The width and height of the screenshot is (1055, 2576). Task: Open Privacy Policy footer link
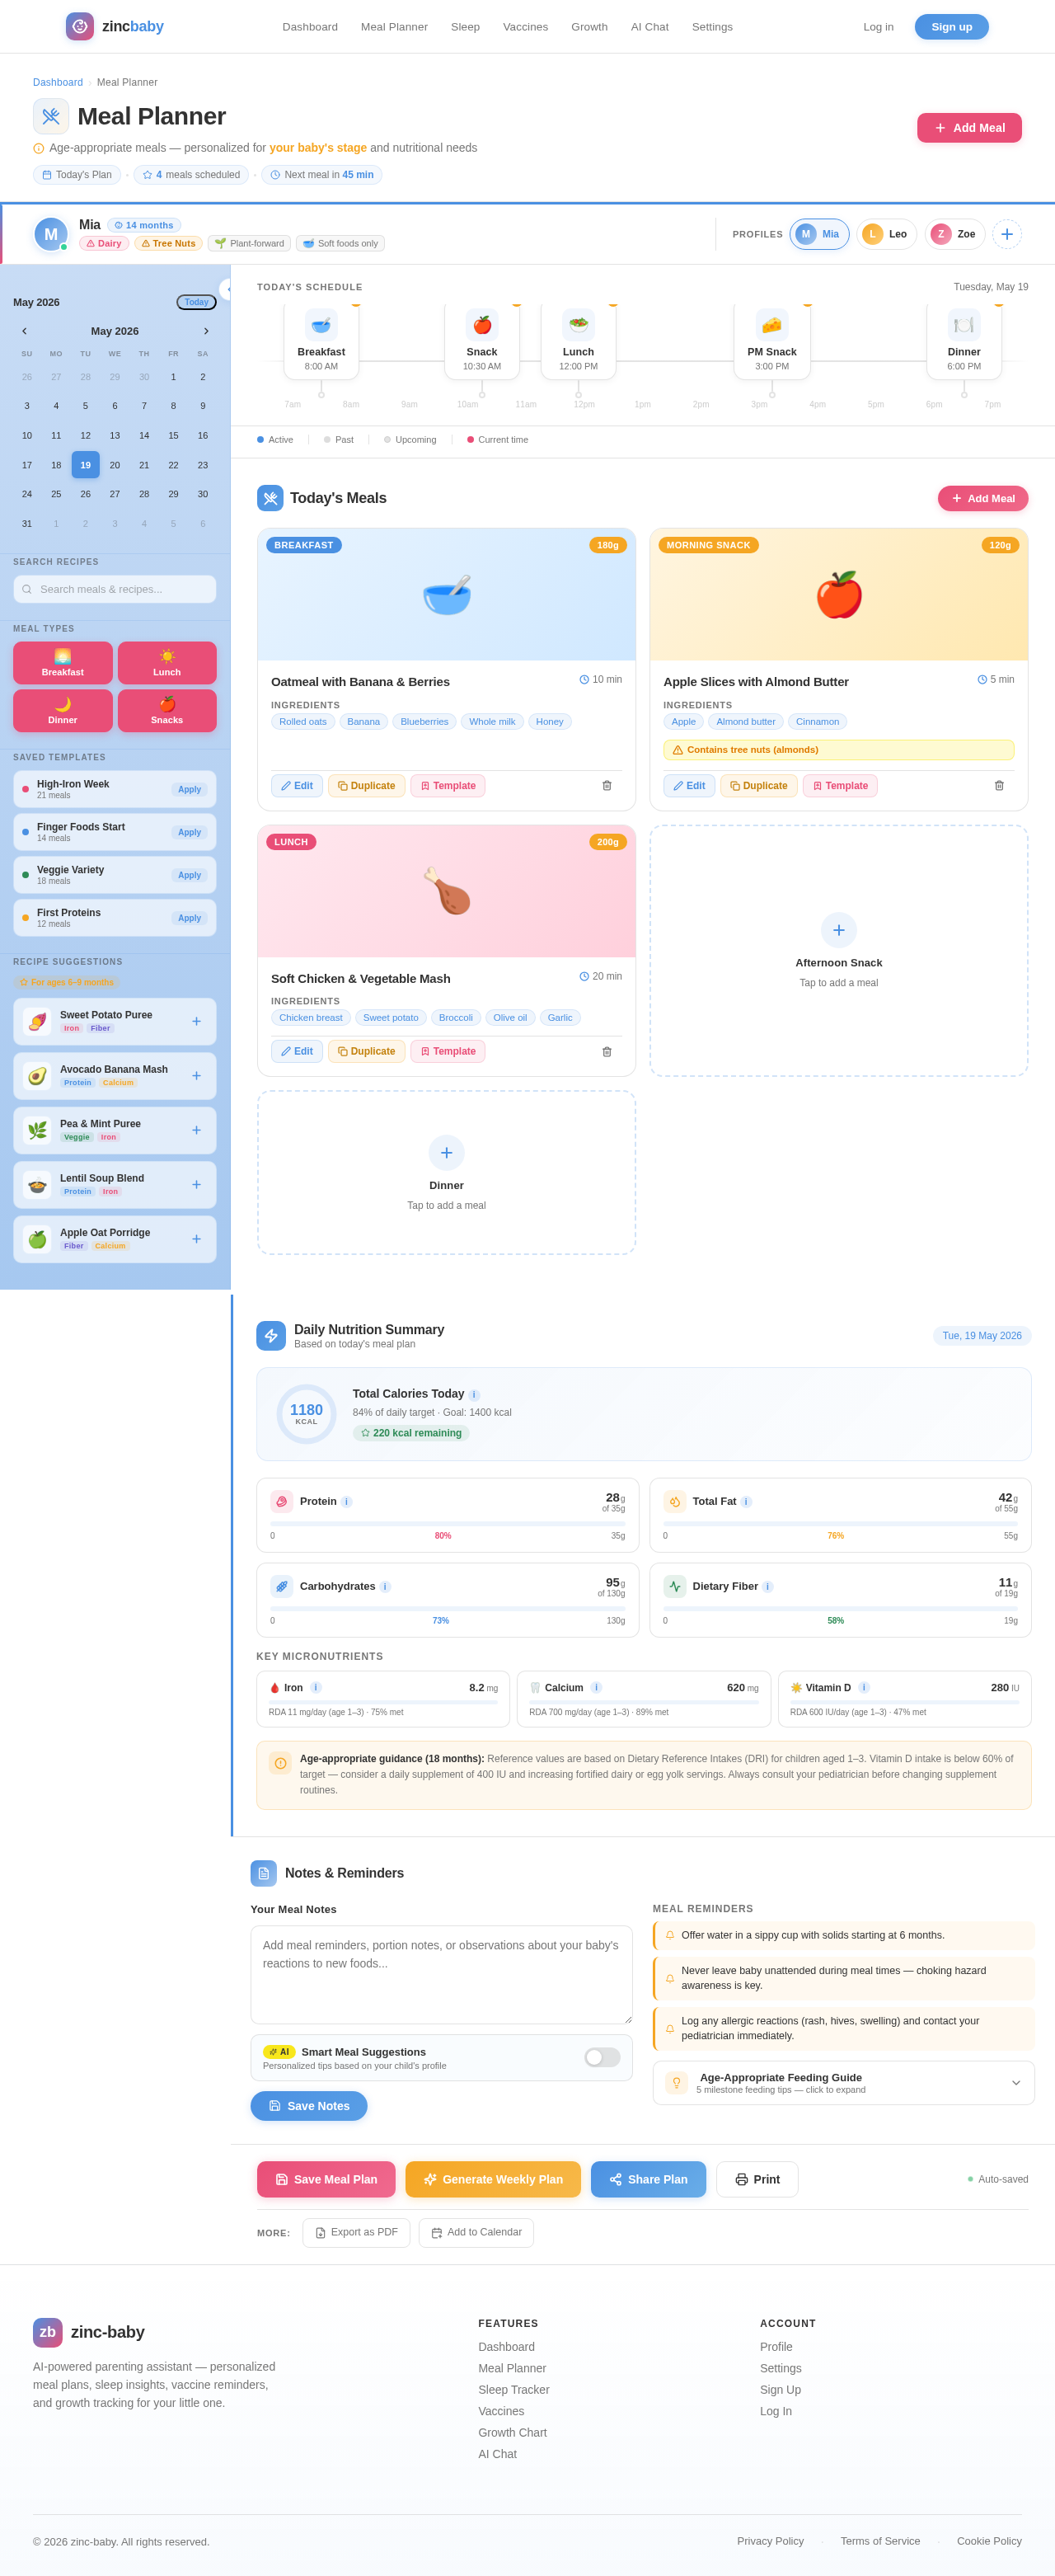770,2541
